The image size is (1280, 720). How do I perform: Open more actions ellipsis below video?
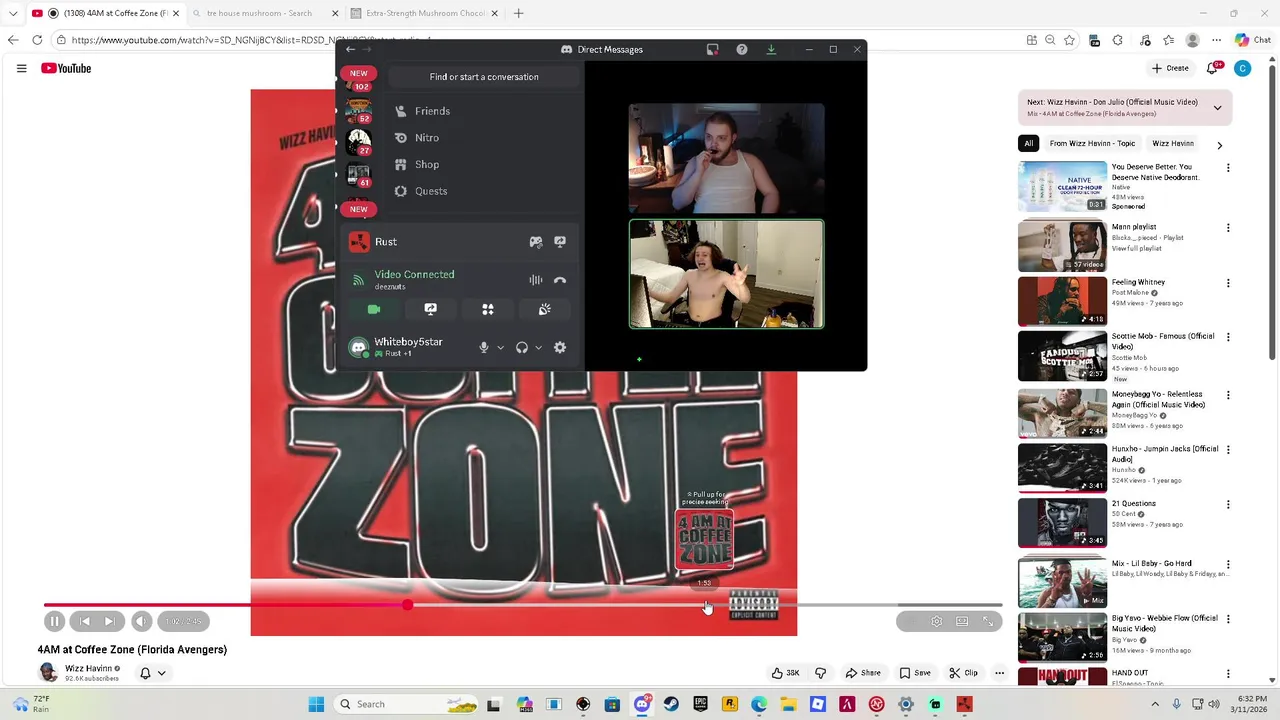point(999,673)
